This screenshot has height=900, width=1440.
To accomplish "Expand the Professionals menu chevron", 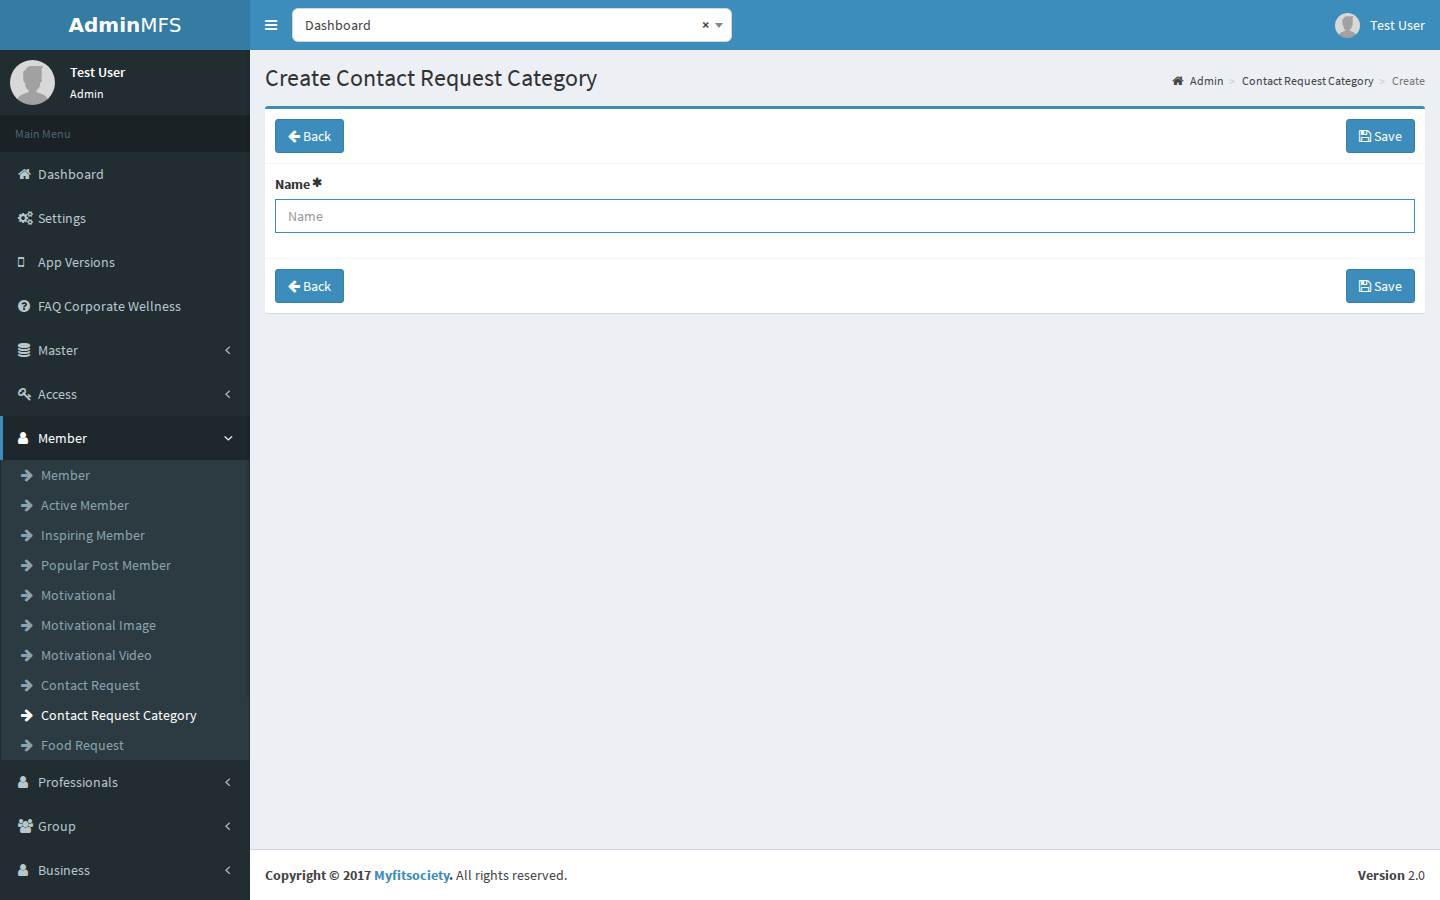I will (228, 782).
